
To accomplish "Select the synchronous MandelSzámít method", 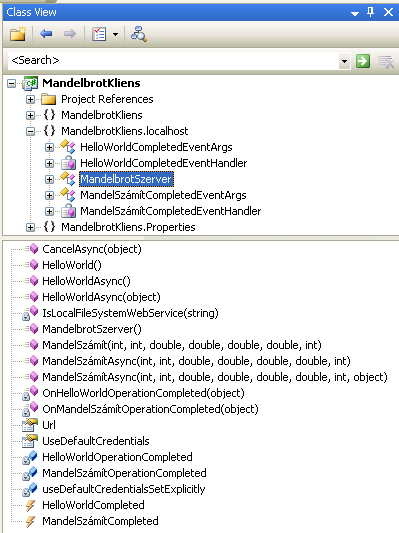I will tap(182, 345).
